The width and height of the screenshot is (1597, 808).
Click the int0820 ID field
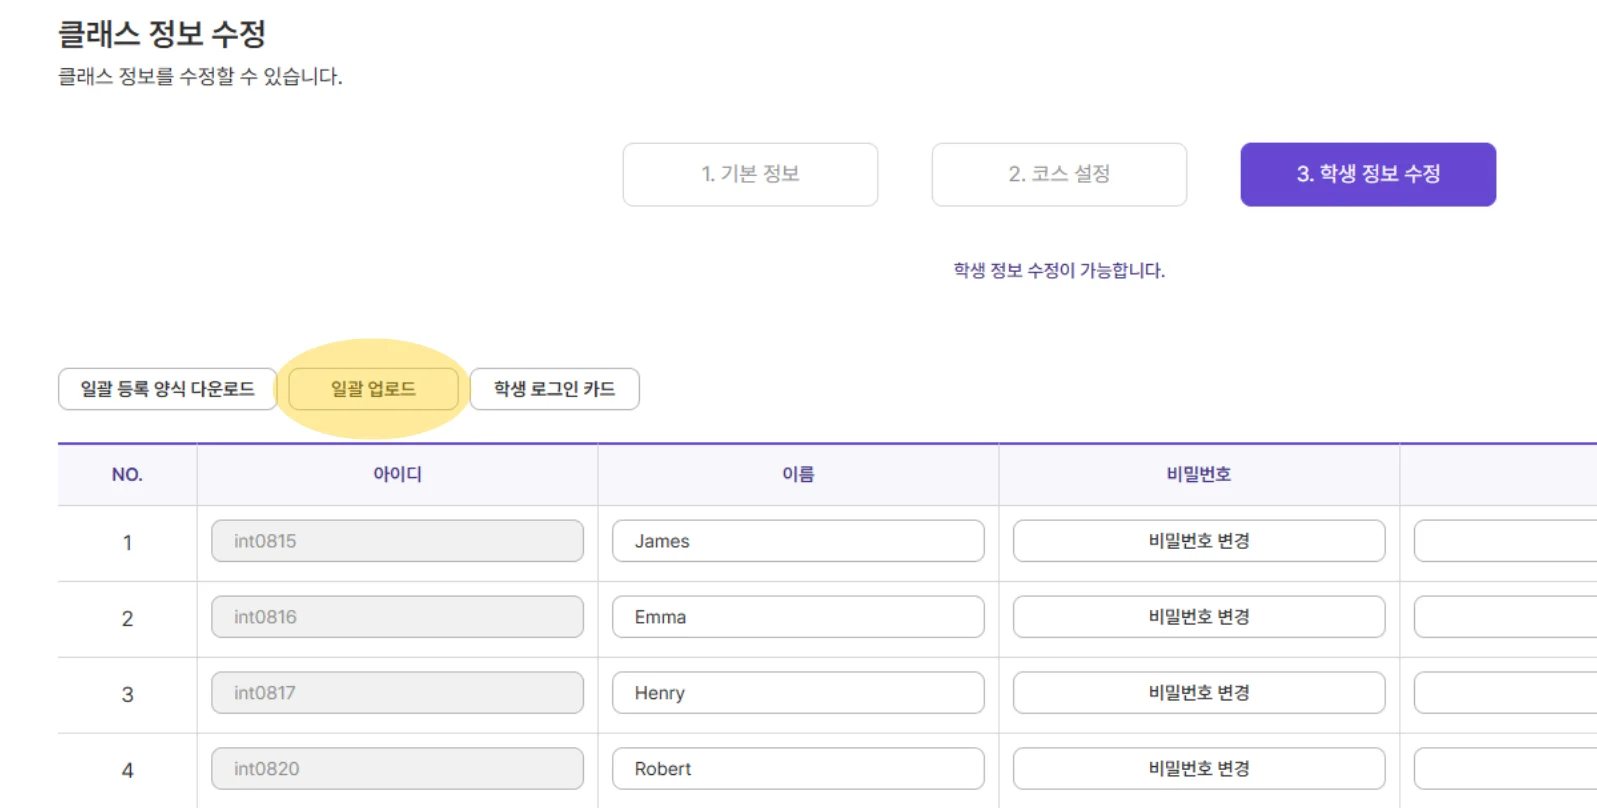[397, 769]
